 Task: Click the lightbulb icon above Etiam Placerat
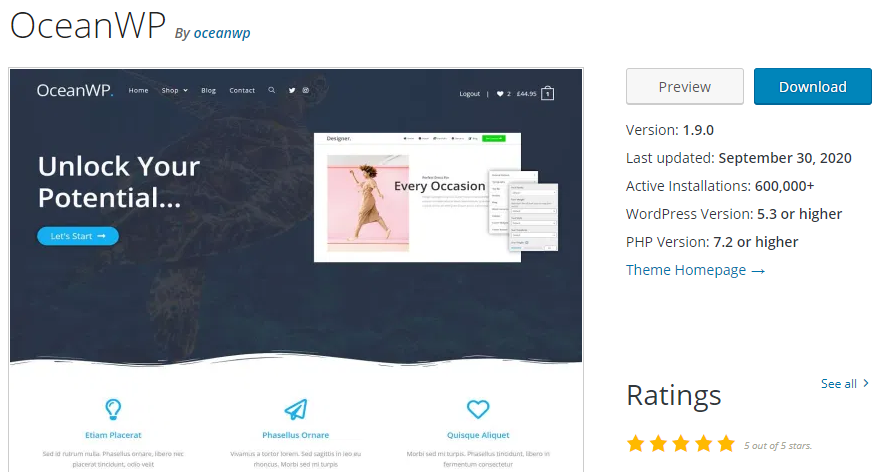point(113,409)
